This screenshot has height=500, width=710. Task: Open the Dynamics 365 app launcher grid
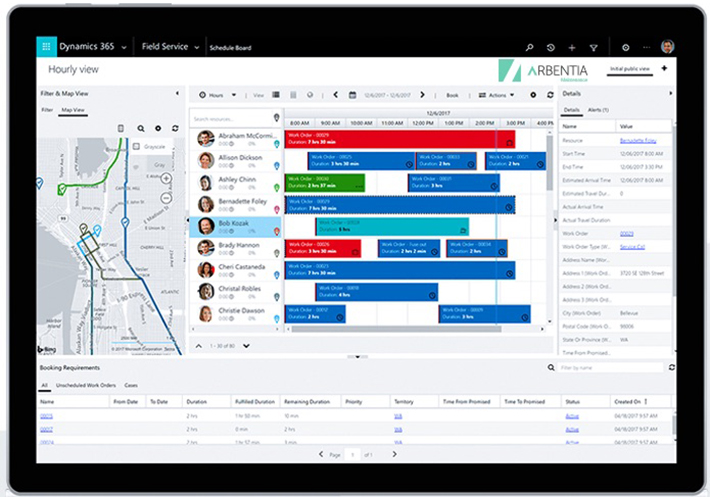click(x=46, y=46)
